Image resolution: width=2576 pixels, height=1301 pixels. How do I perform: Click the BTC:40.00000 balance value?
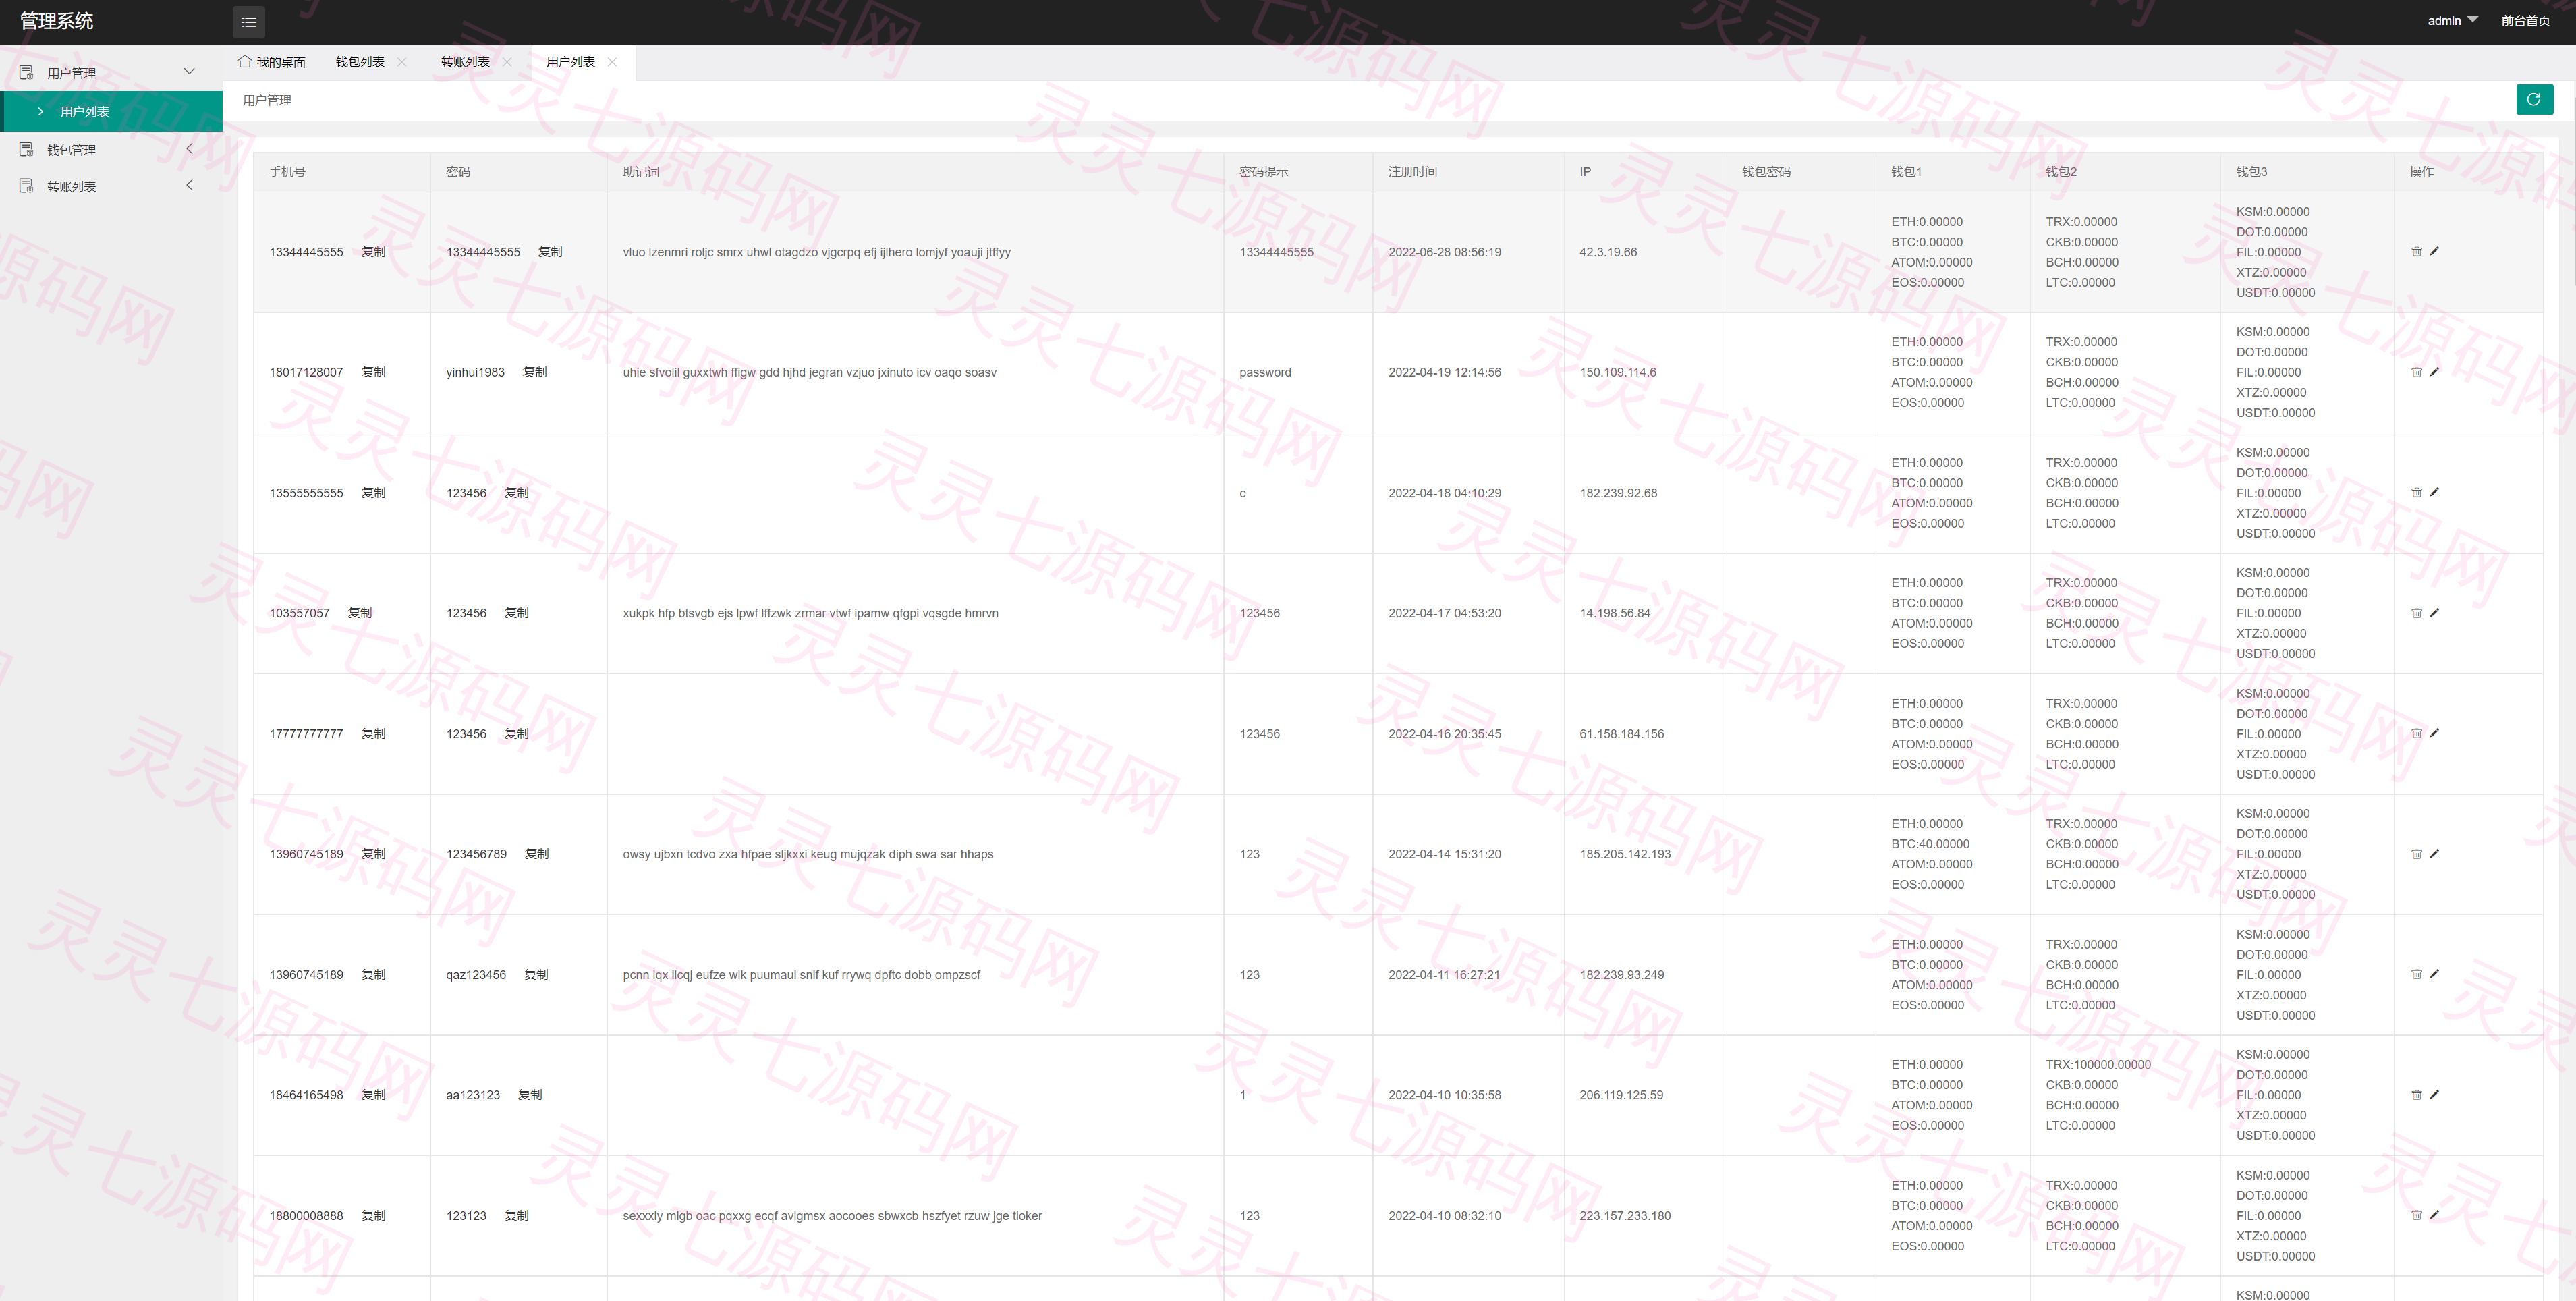1929,844
